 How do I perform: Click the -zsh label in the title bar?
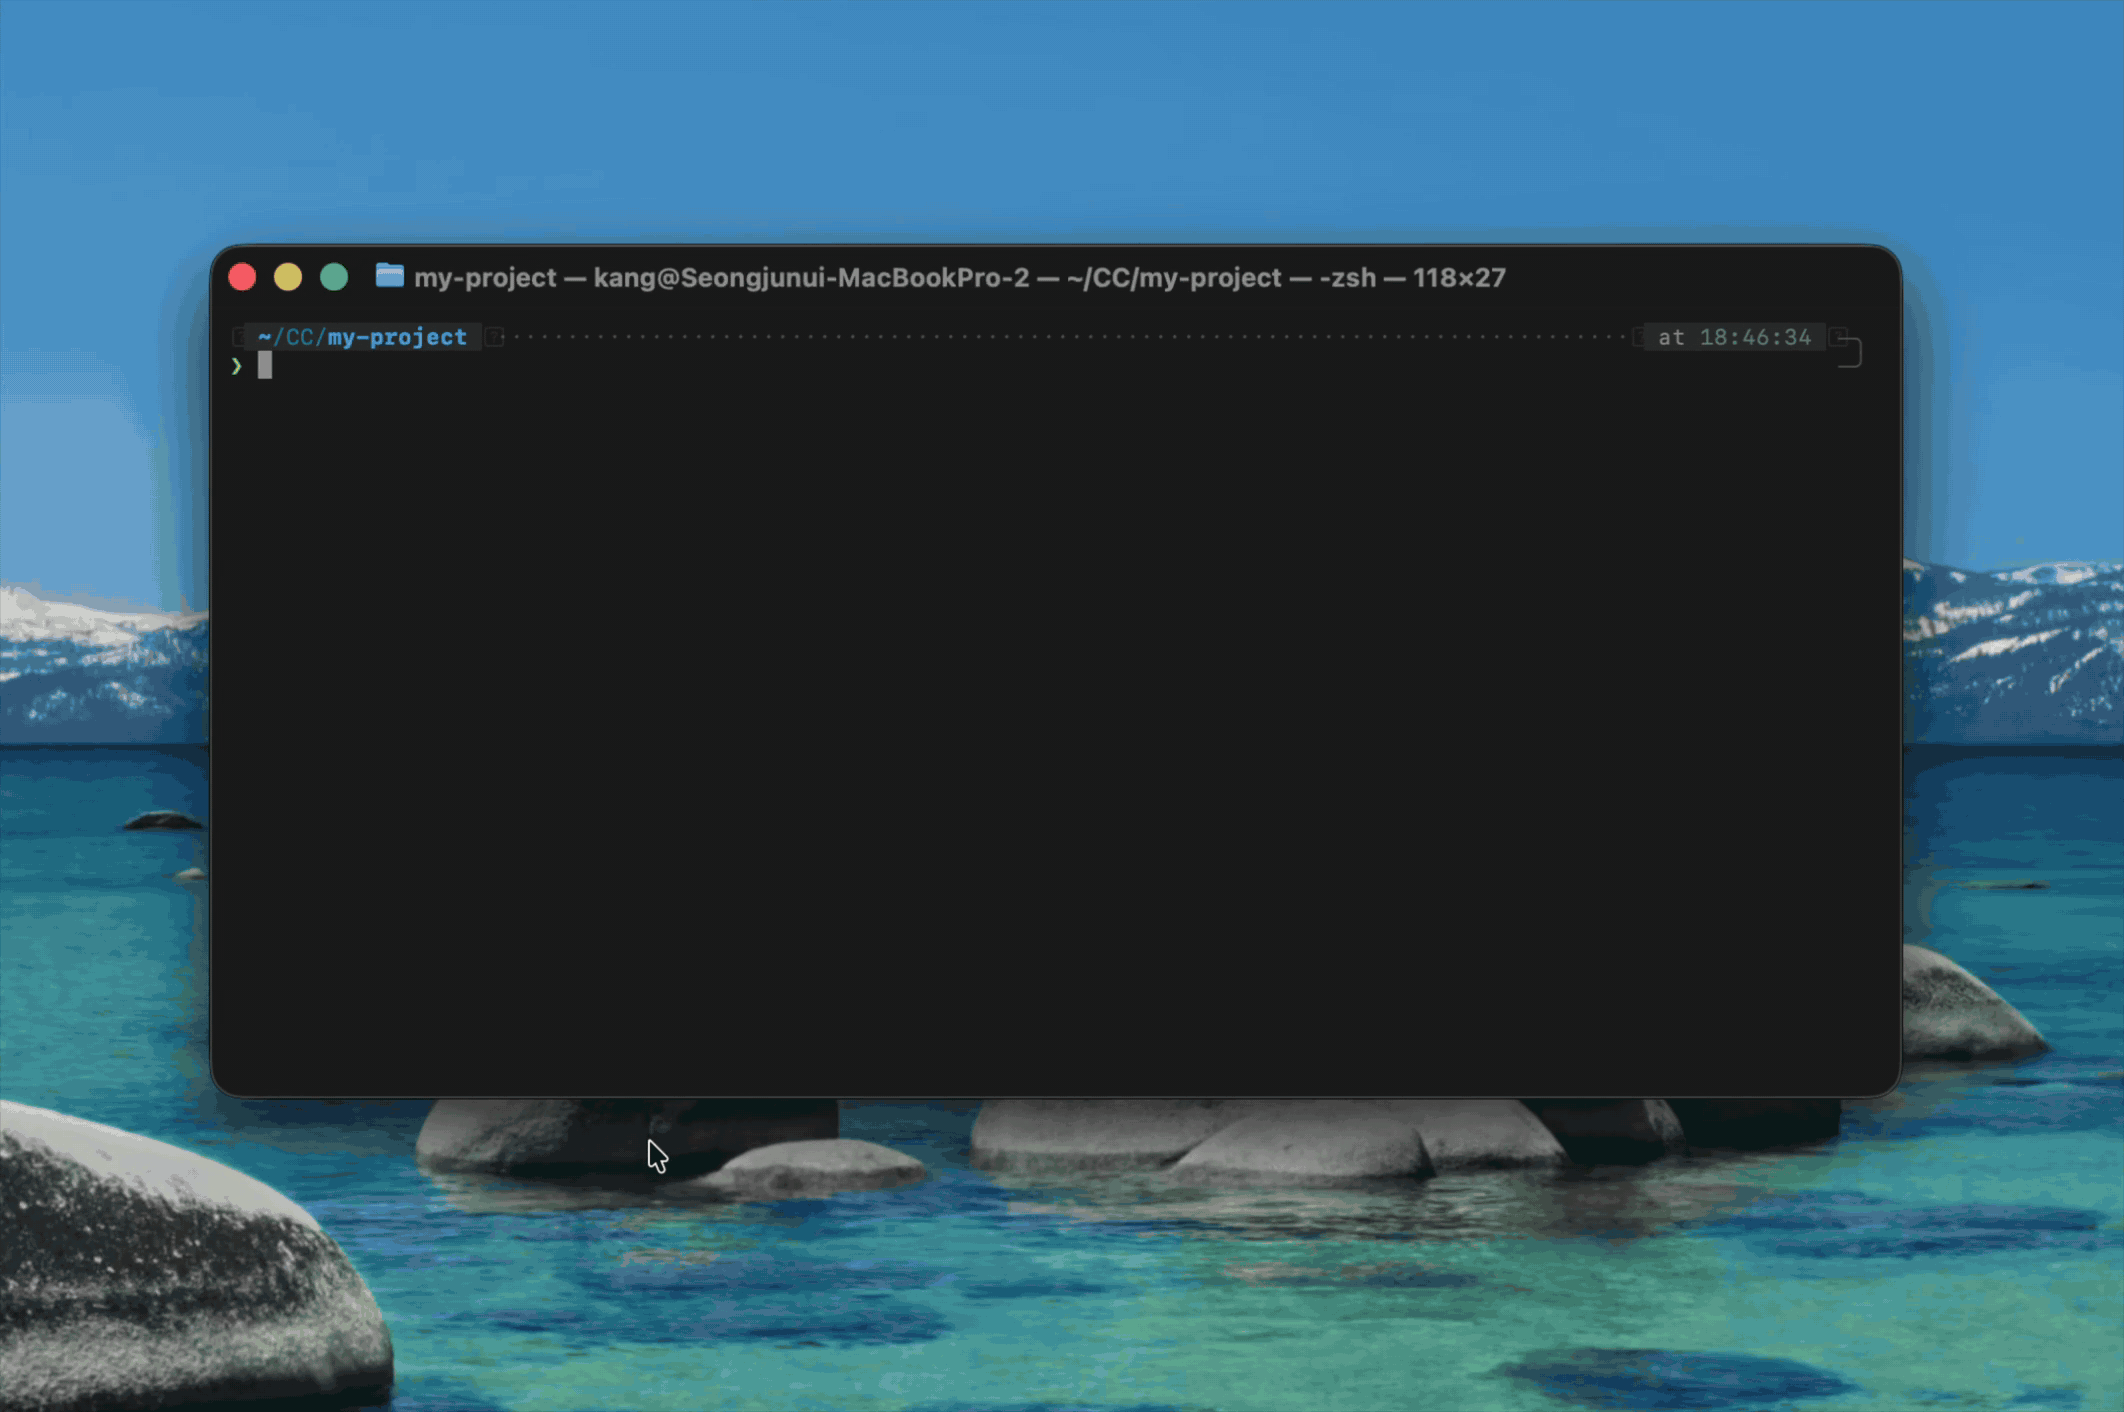click(1346, 277)
